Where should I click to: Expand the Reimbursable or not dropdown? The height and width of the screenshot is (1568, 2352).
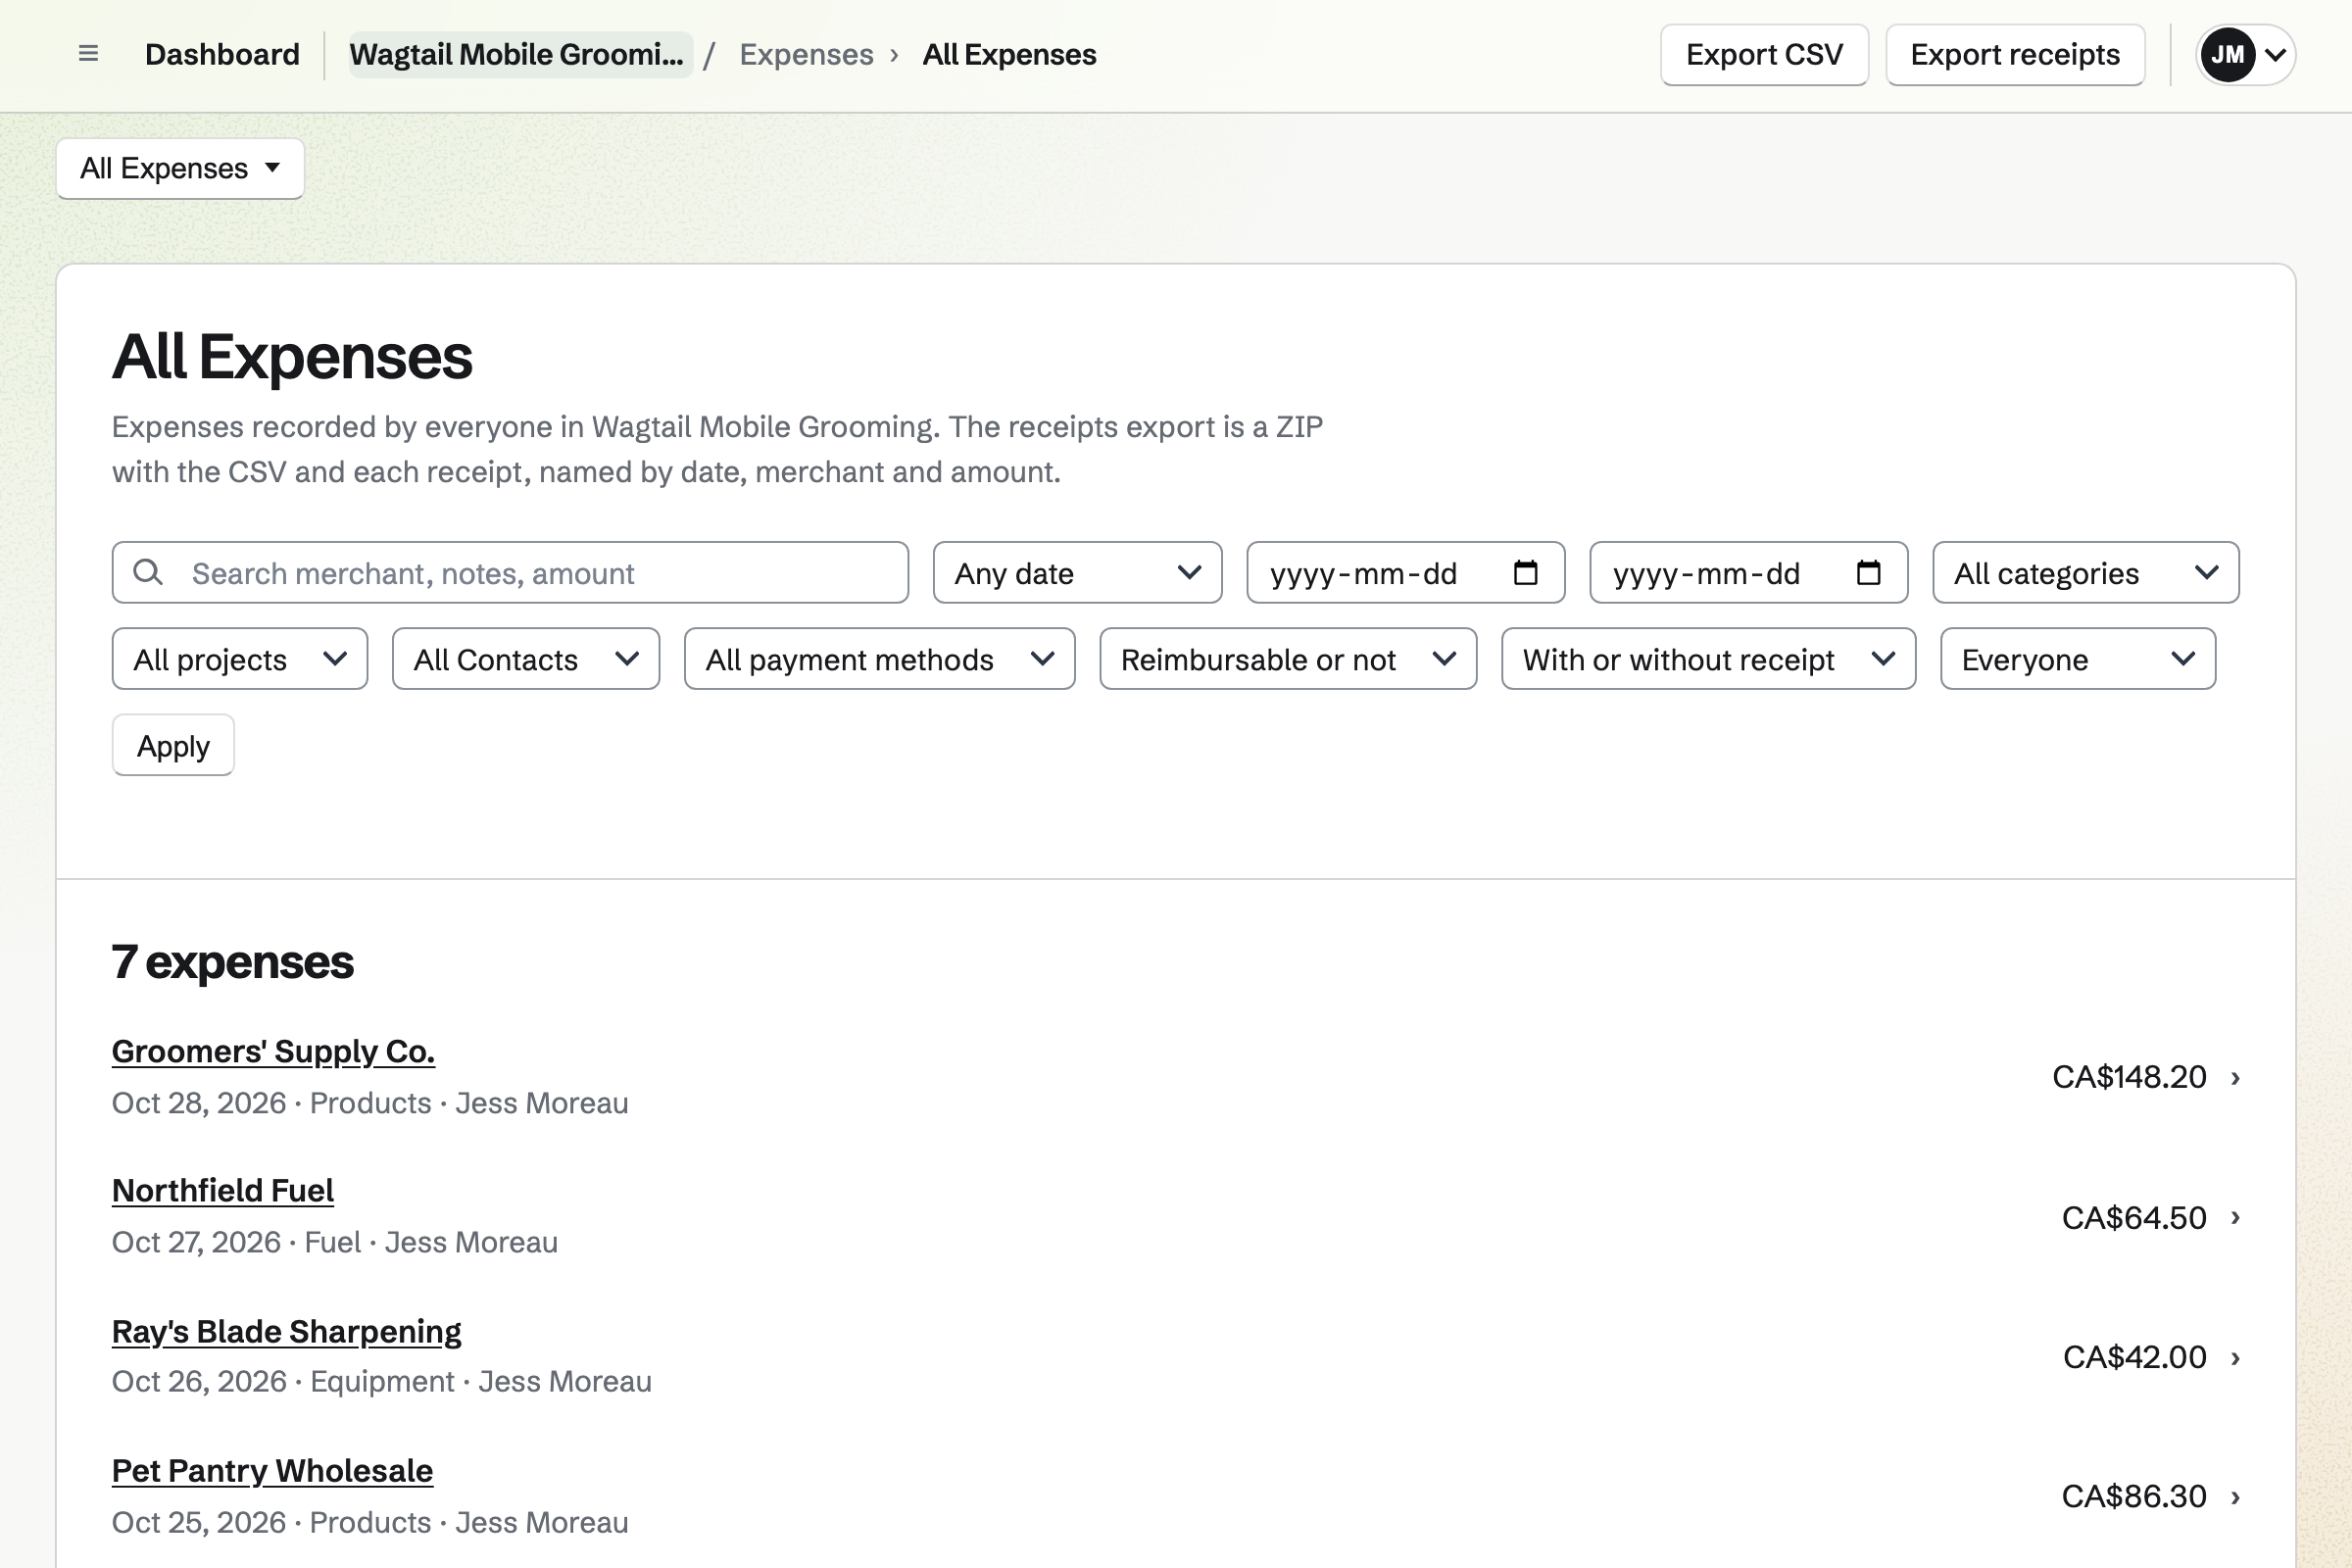tap(1288, 659)
